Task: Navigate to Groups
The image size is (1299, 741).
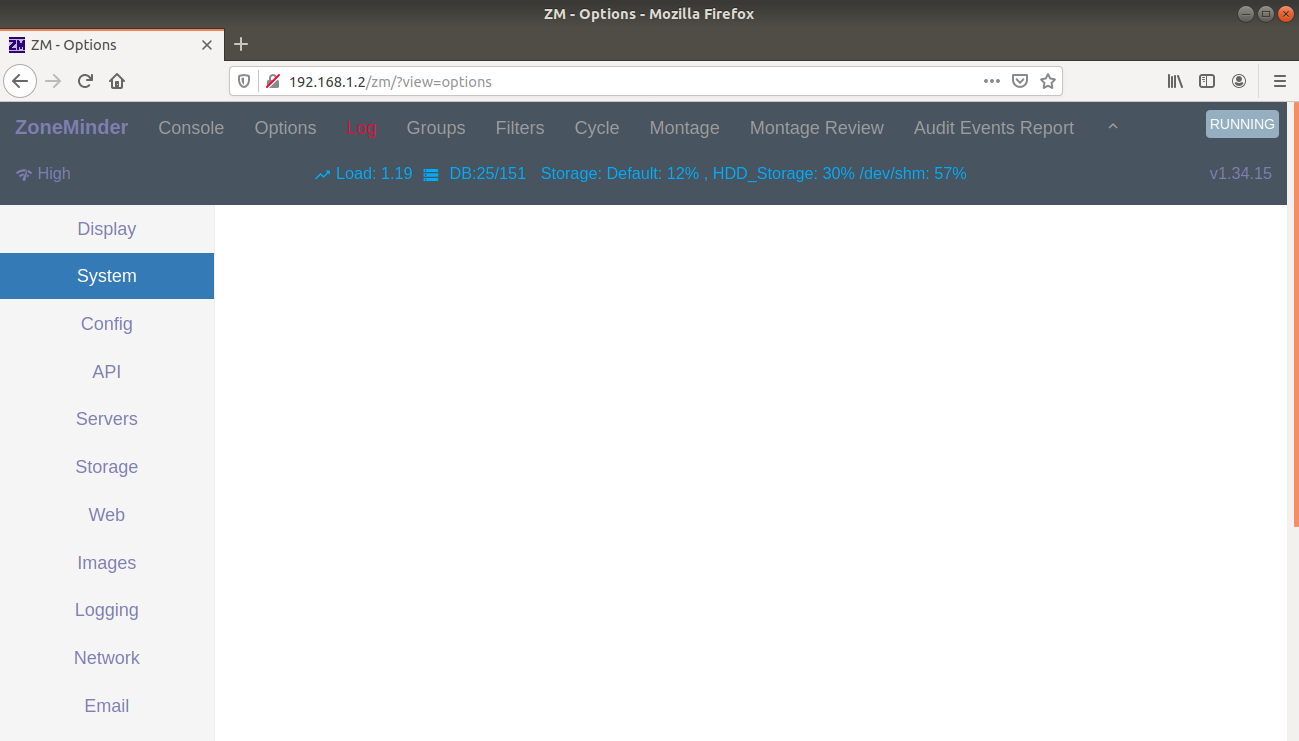Action: point(436,128)
